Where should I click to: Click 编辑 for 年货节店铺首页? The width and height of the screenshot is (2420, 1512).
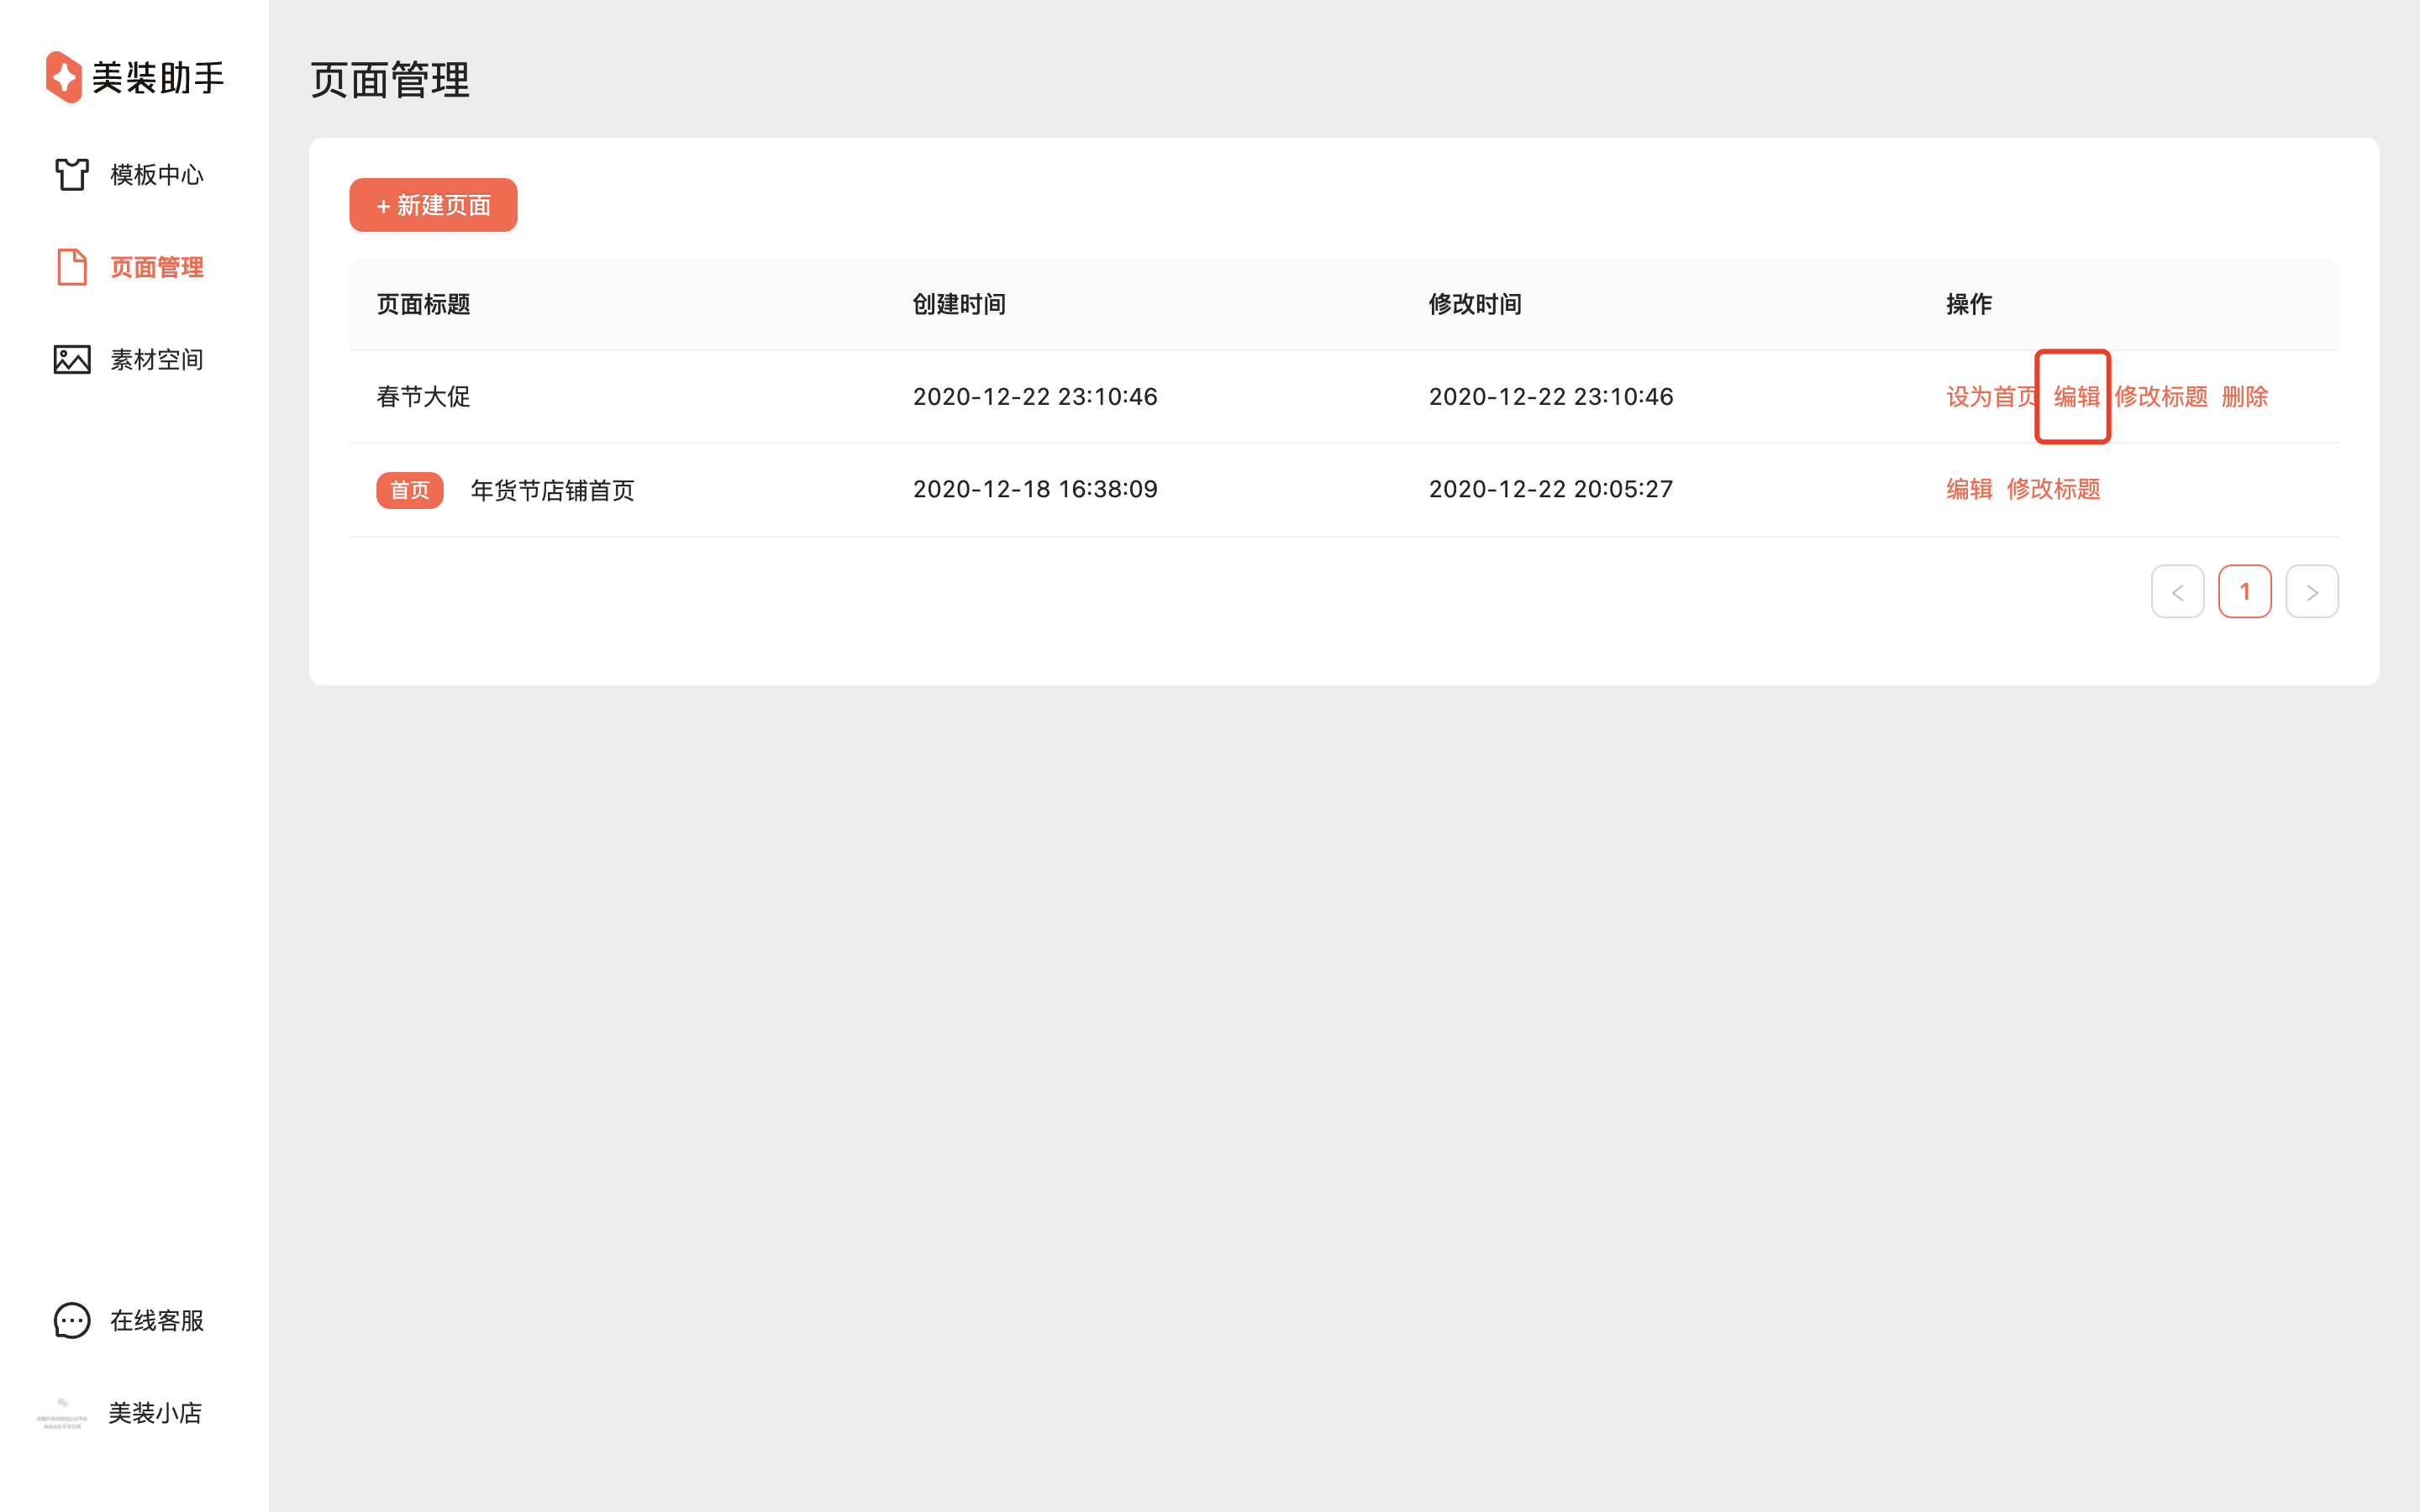tap(1969, 489)
